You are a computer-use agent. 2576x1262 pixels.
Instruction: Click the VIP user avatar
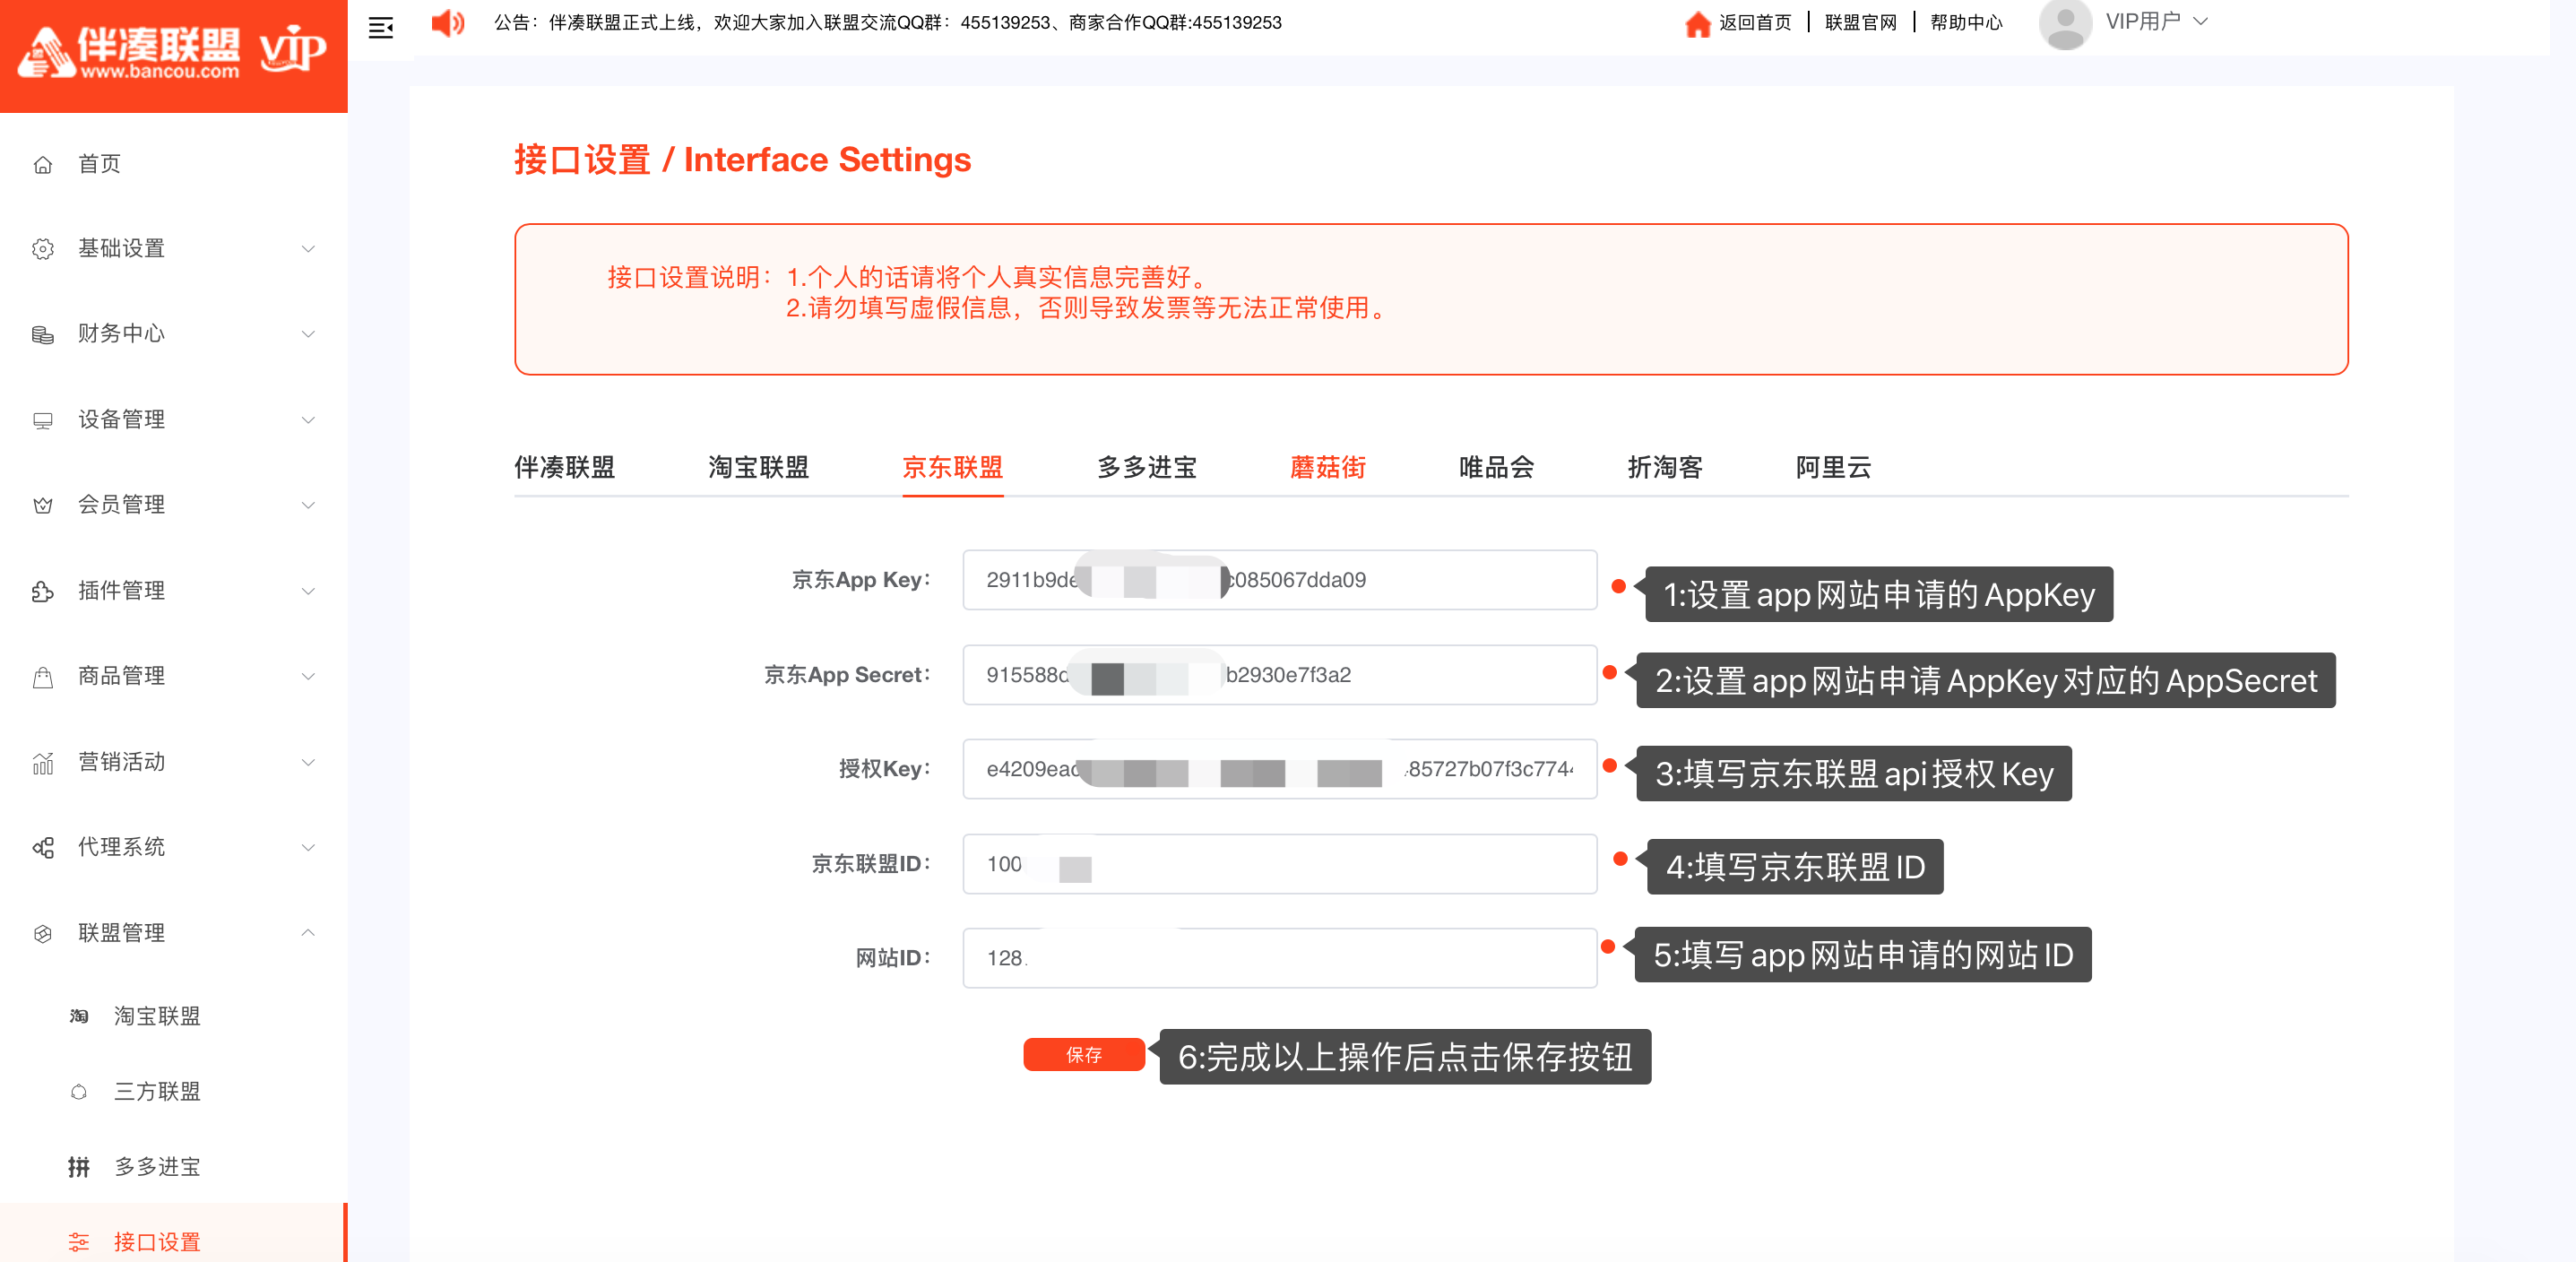pyautogui.click(x=2064, y=23)
